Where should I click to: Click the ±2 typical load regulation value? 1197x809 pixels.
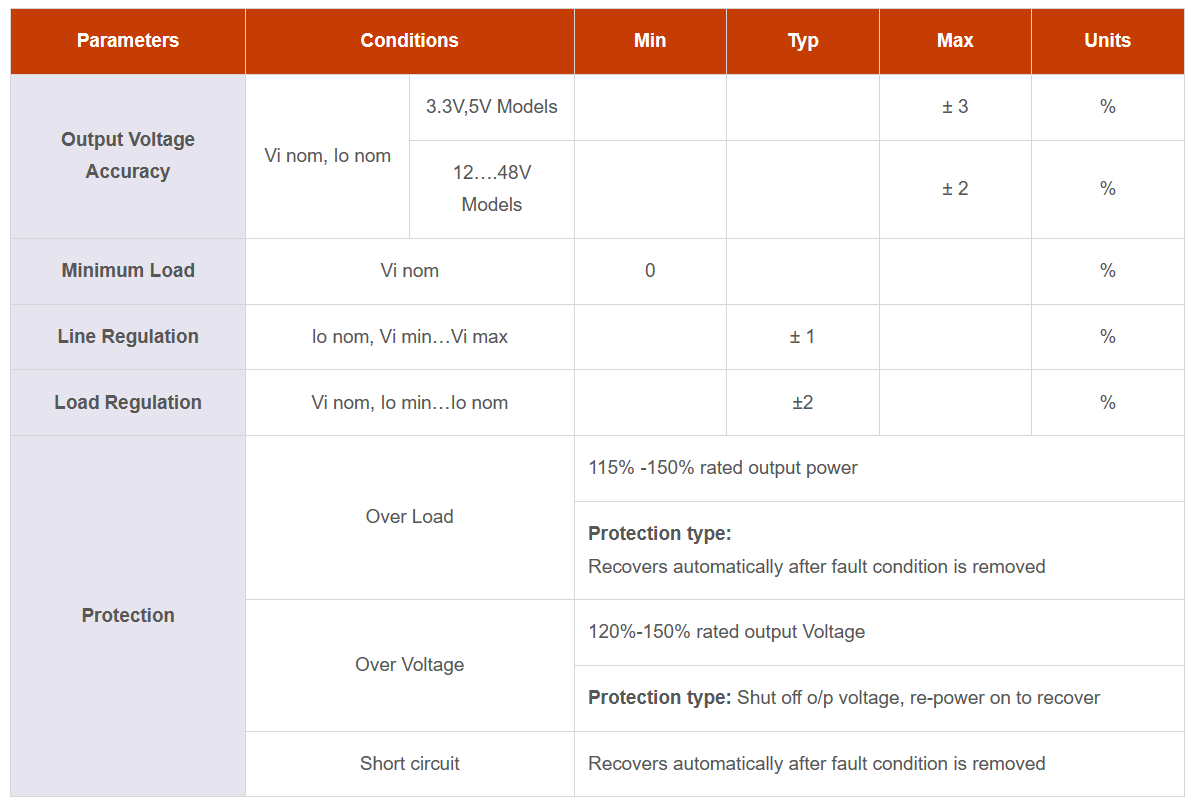pyautogui.click(x=802, y=402)
